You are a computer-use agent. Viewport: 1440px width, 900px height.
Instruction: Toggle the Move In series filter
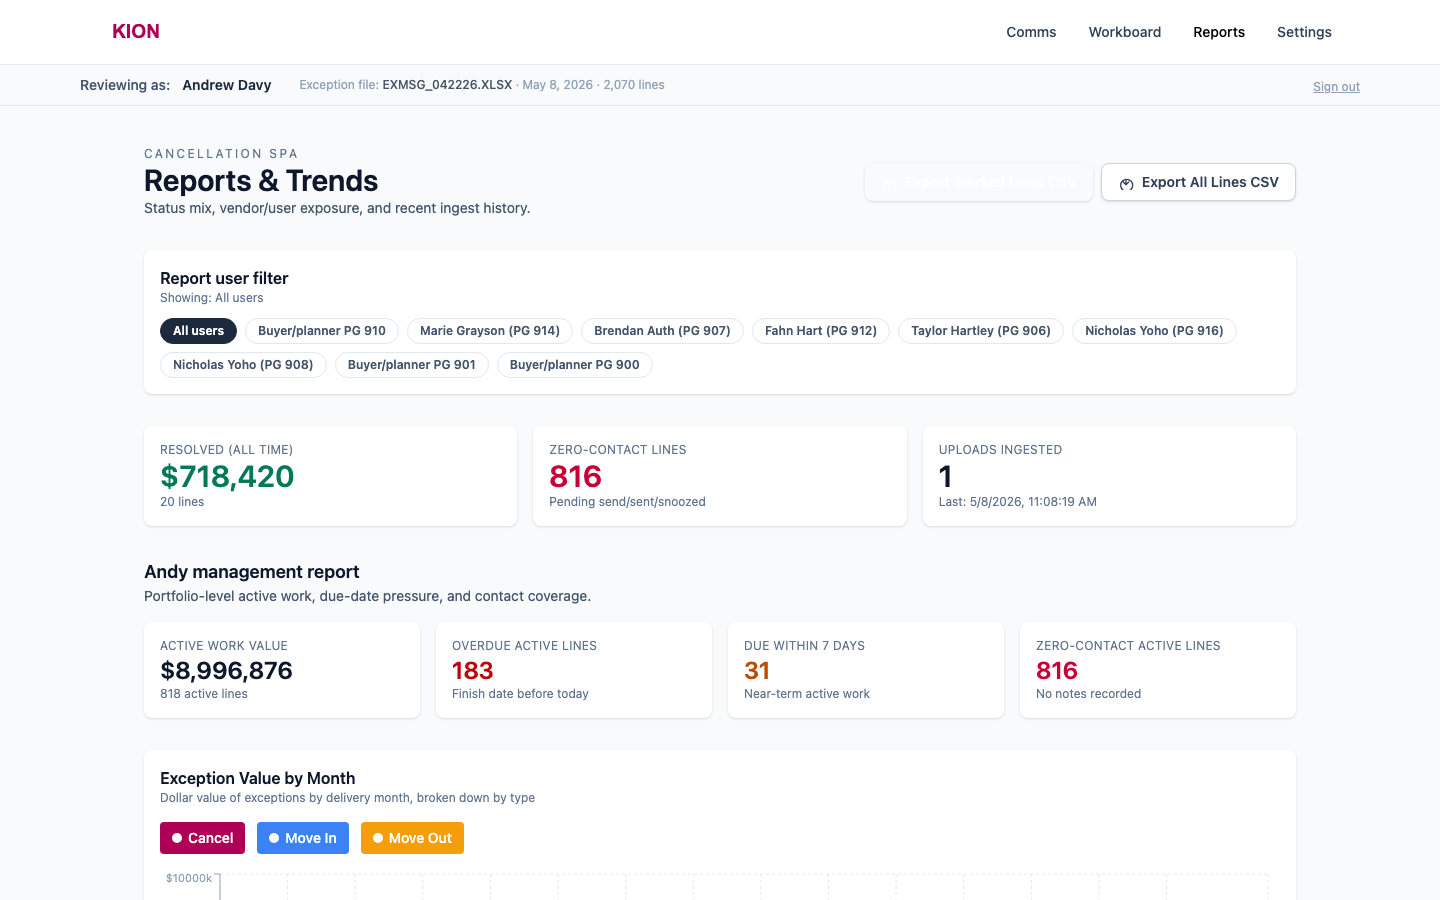(303, 838)
